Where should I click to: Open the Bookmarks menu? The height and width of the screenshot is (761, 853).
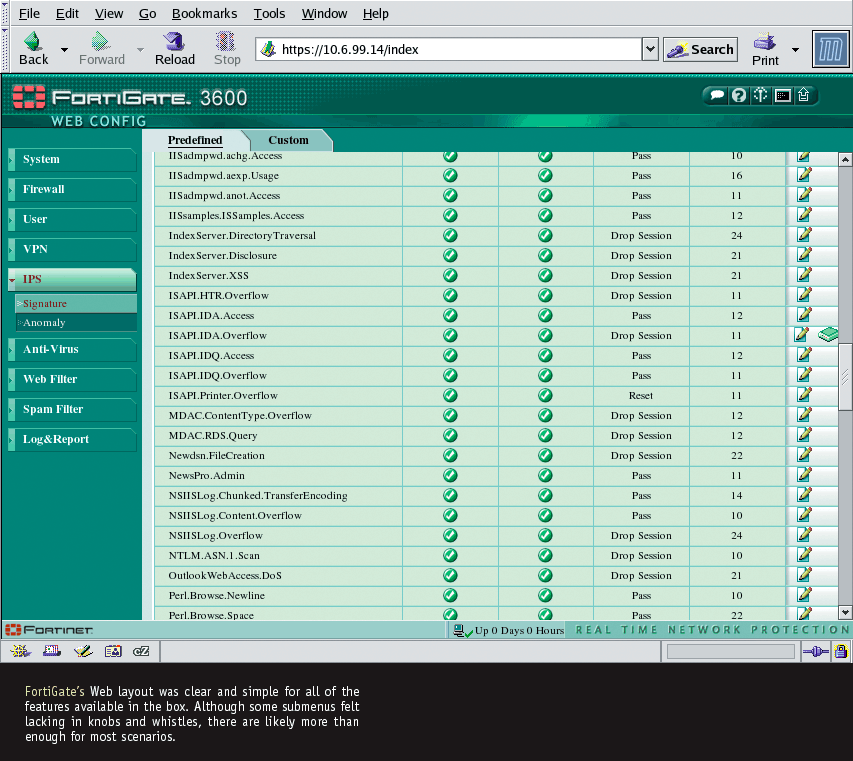click(204, 13)
